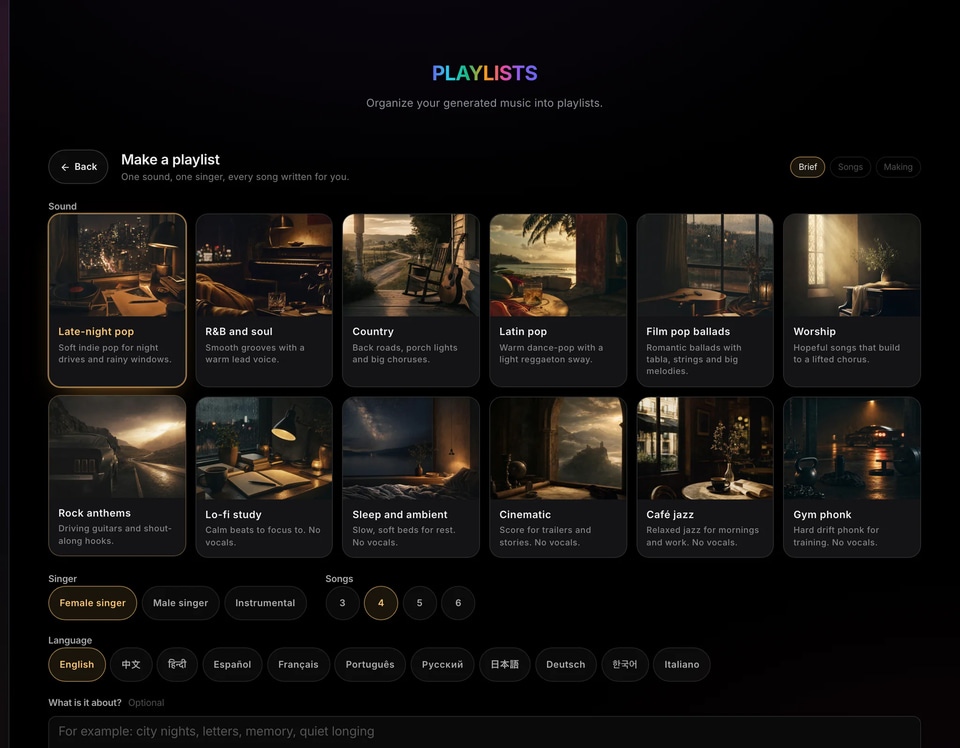Choose Português as the language
960x748 pixels.
point(370,665)
